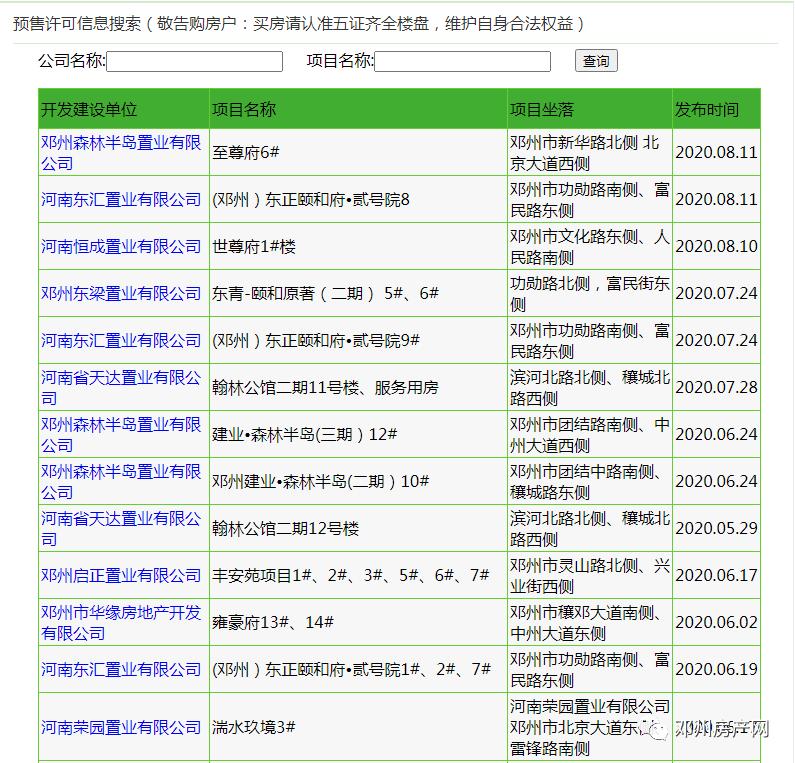The image size is (795, 763).
Task: Click the 查询 search button
Action: 596,61
